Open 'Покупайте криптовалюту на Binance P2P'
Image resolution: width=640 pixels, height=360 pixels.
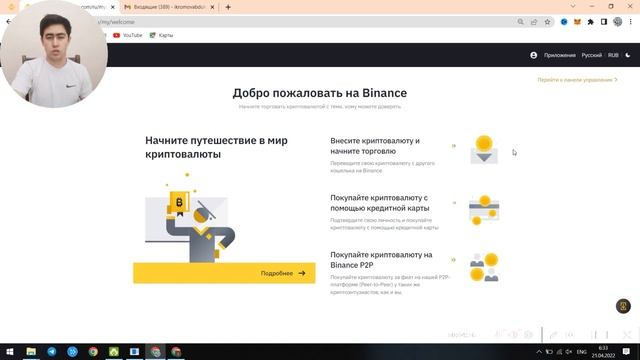click(x=381, y=260)
